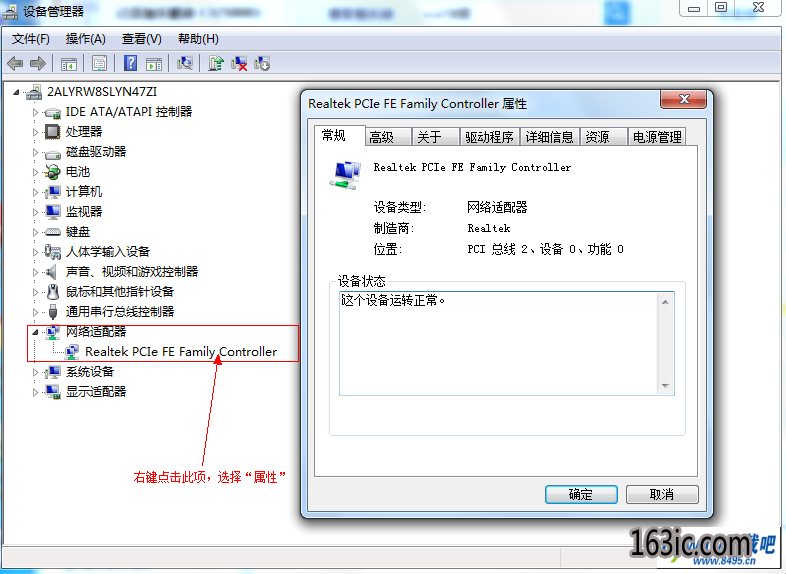Expand the 处理器 tree node
This screenshot has height=574, width=786.
click(35, 132)
